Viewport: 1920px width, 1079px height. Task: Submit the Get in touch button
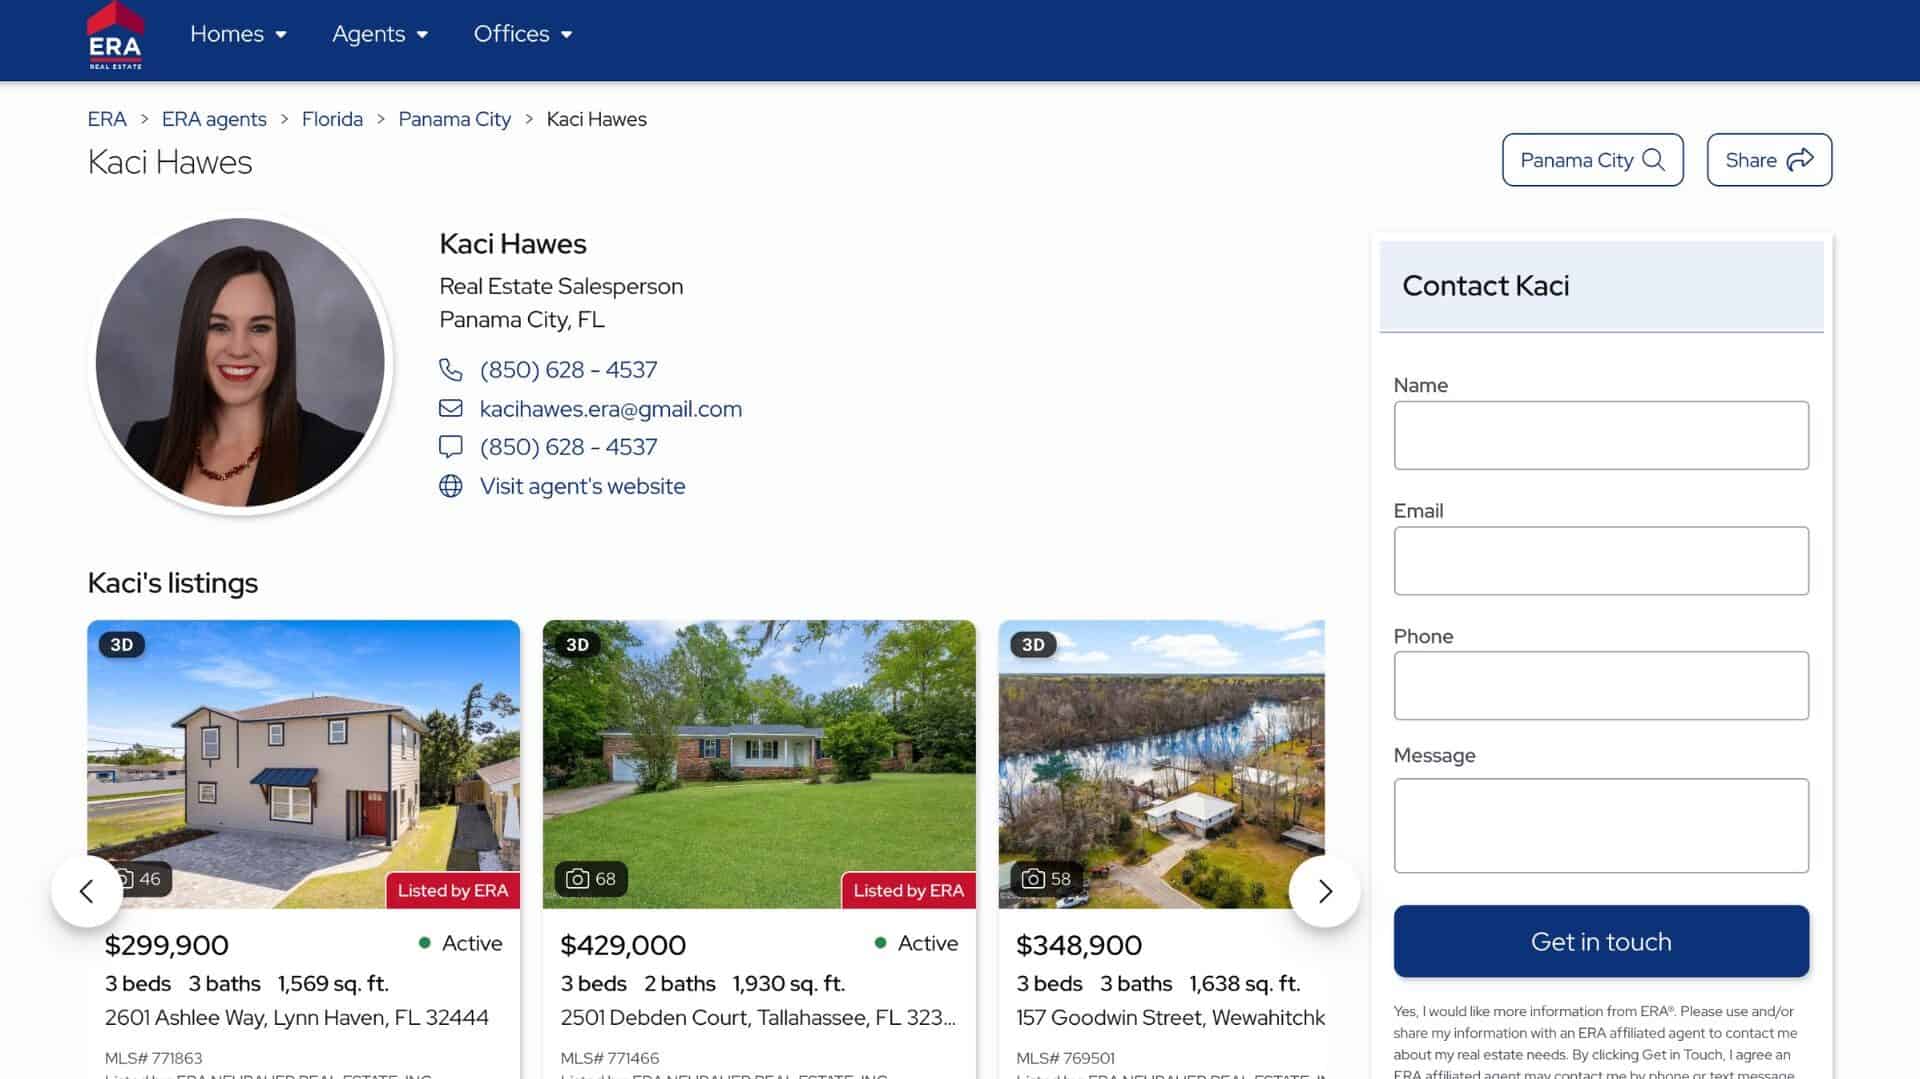click(1601, 941)
